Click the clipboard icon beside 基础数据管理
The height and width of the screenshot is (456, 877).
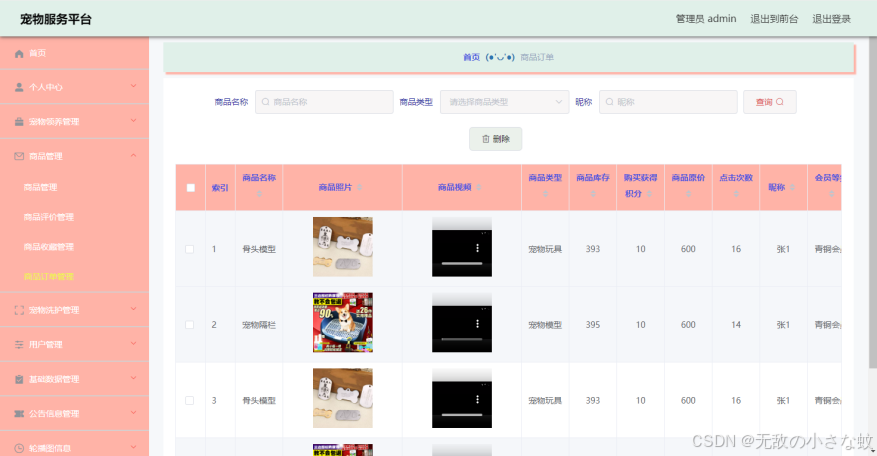(x=19, y=379)
